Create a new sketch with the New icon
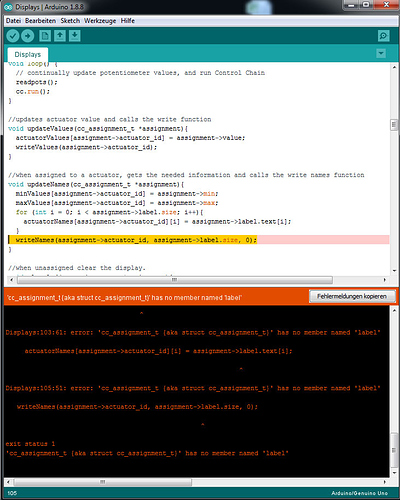The image size is (400, 500). pyautogui.click(x=45, y=36)
